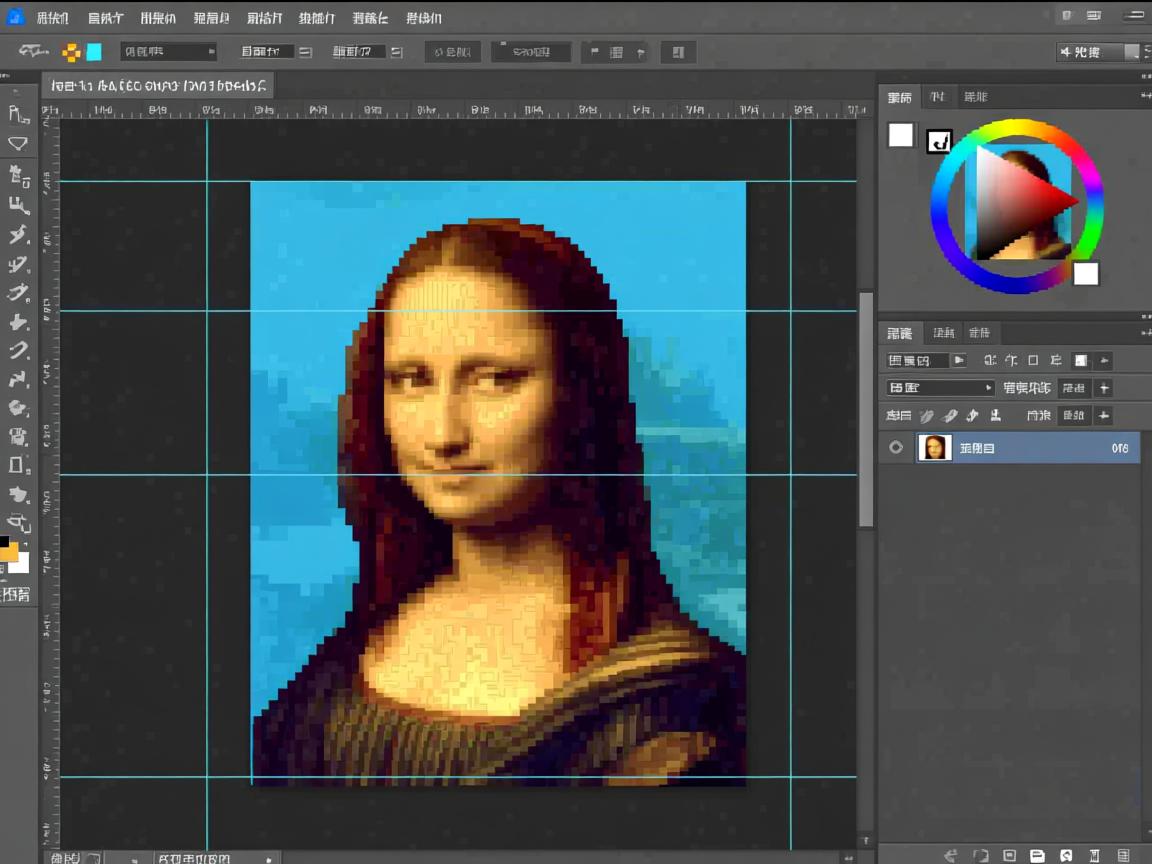Click the cyan color swatch in the options bar
The width and height of the screenshot is (1152, 864).
point(94,52)
